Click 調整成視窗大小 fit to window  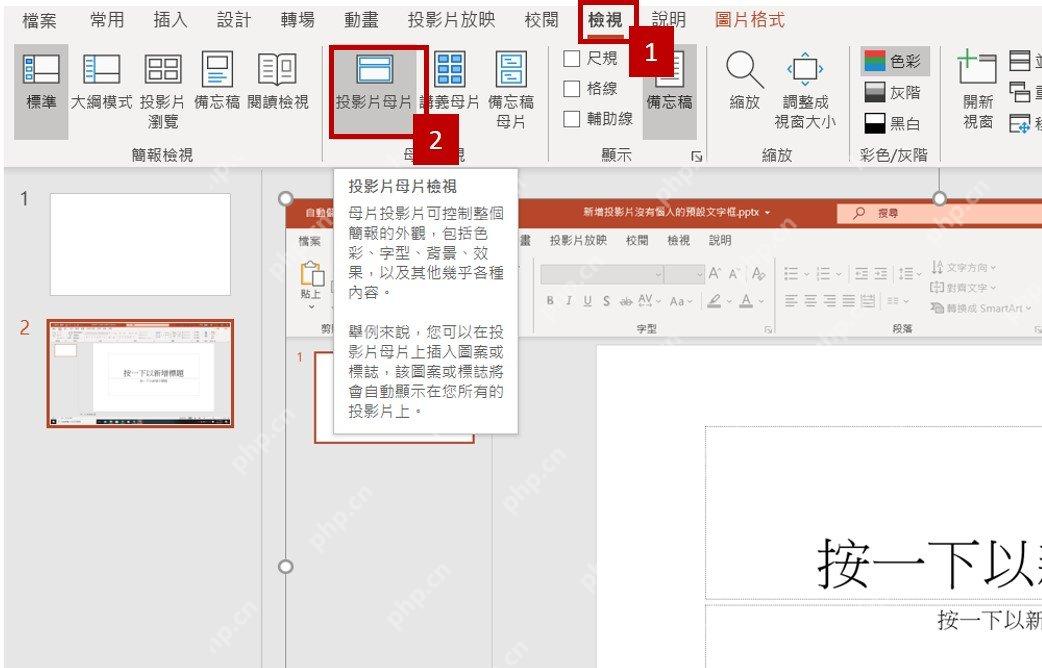(x=805, y=91)
